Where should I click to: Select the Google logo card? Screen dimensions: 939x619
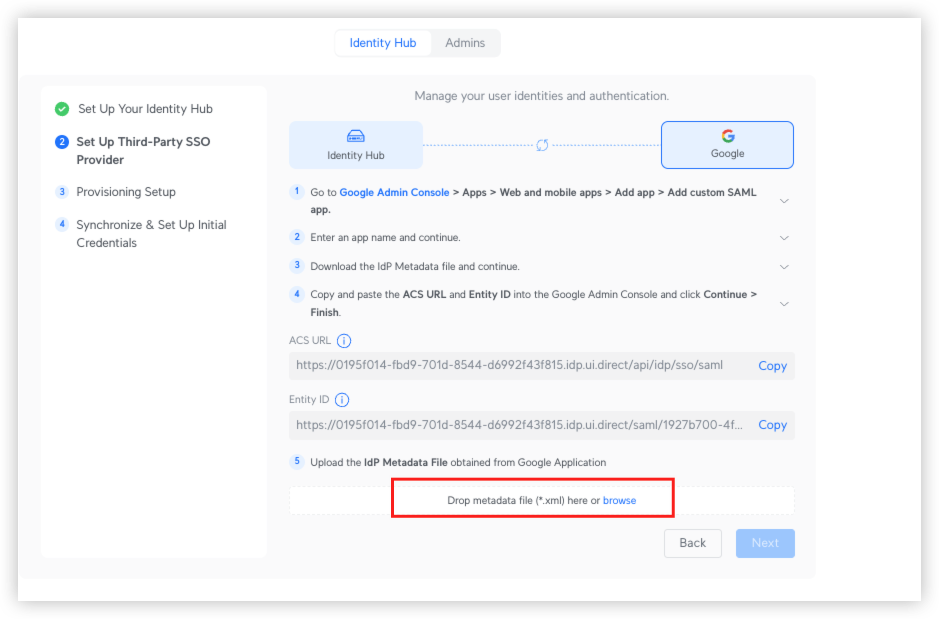727,145
